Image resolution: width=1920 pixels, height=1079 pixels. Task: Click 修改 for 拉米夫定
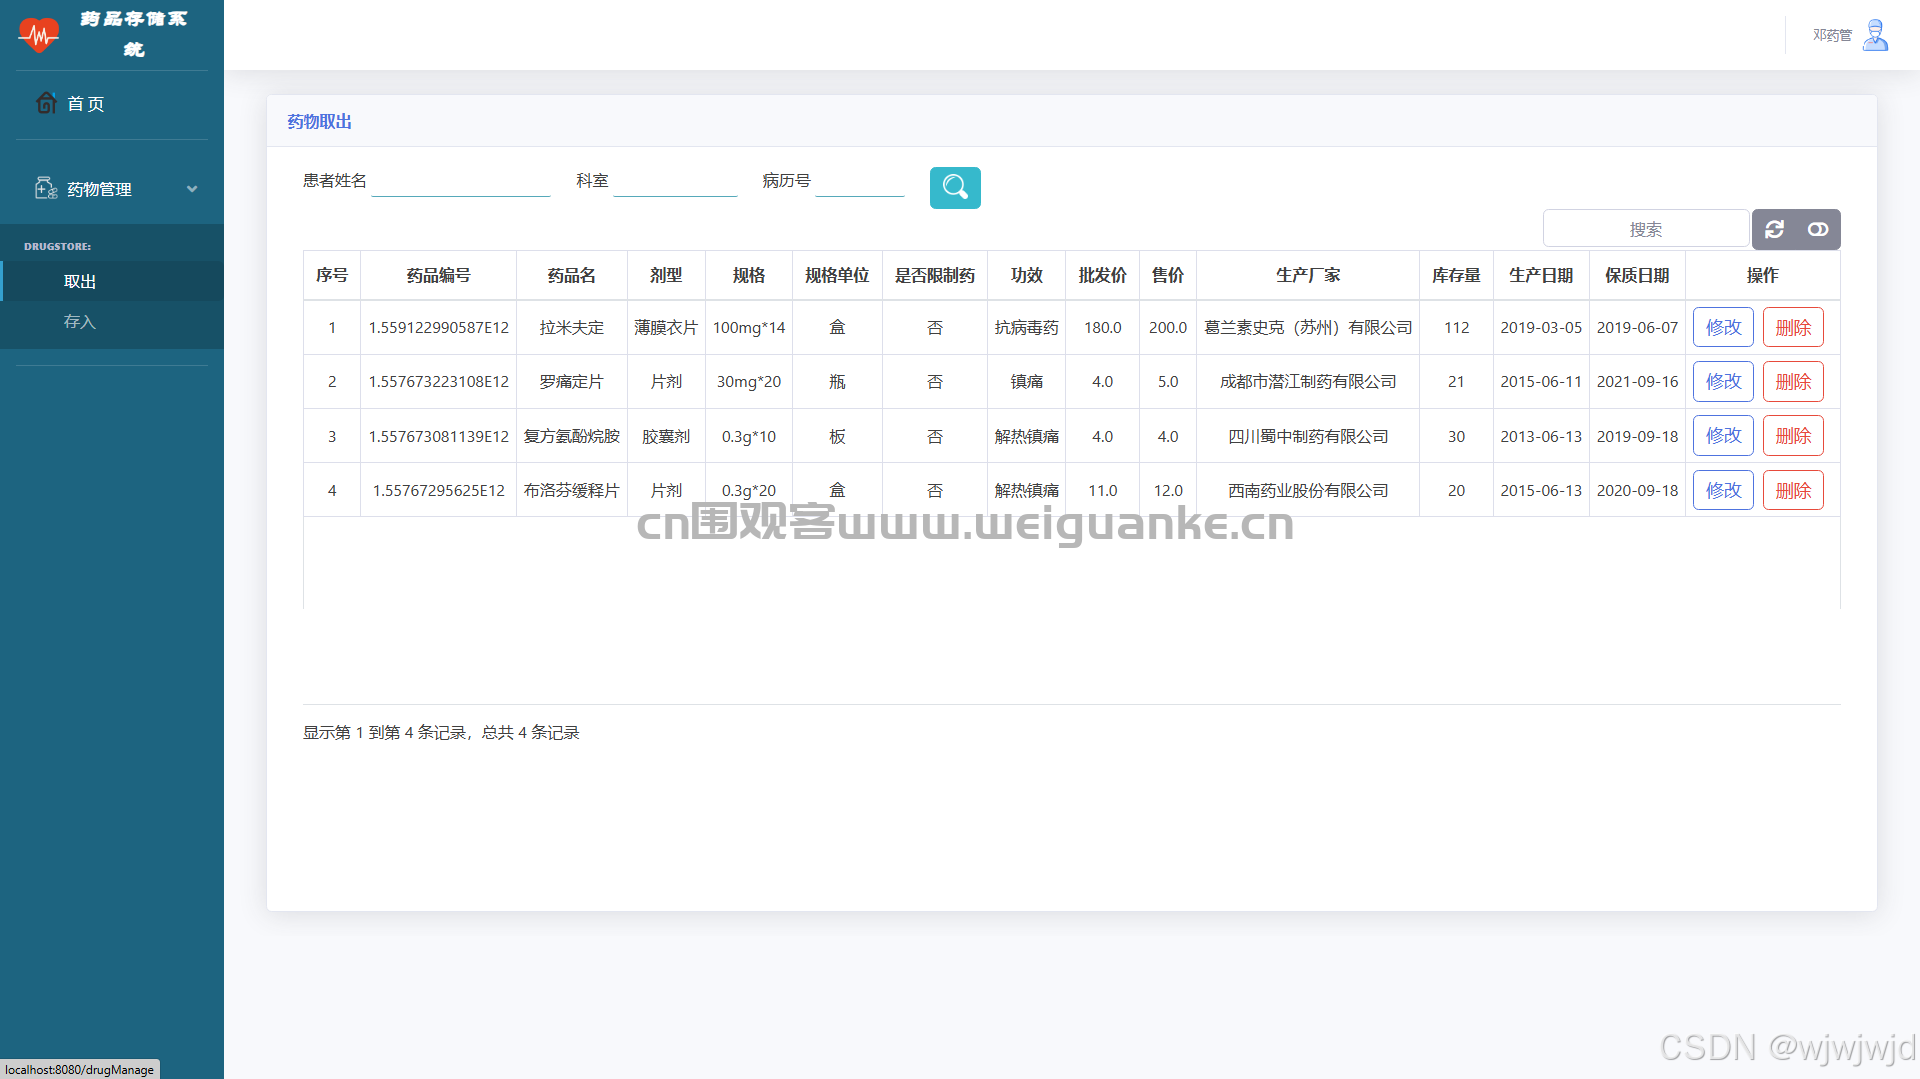coord(1723,327)
